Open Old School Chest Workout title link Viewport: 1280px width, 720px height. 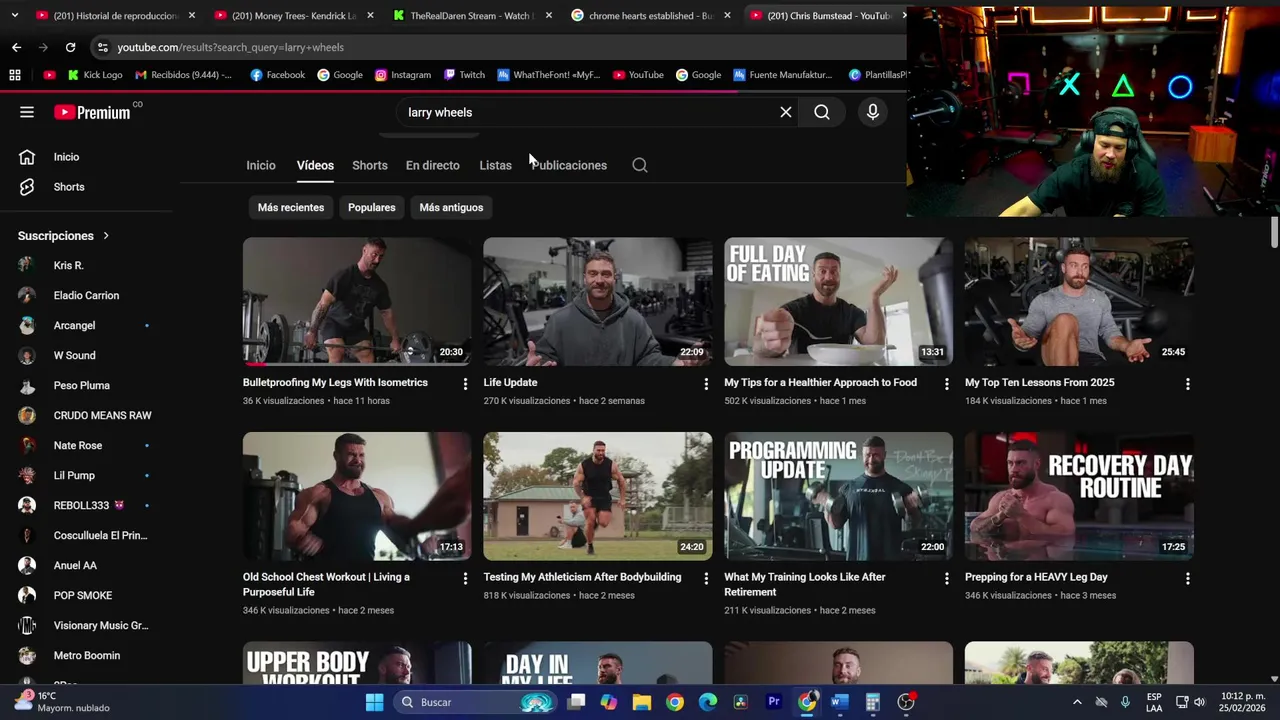[x=326, y=584]
